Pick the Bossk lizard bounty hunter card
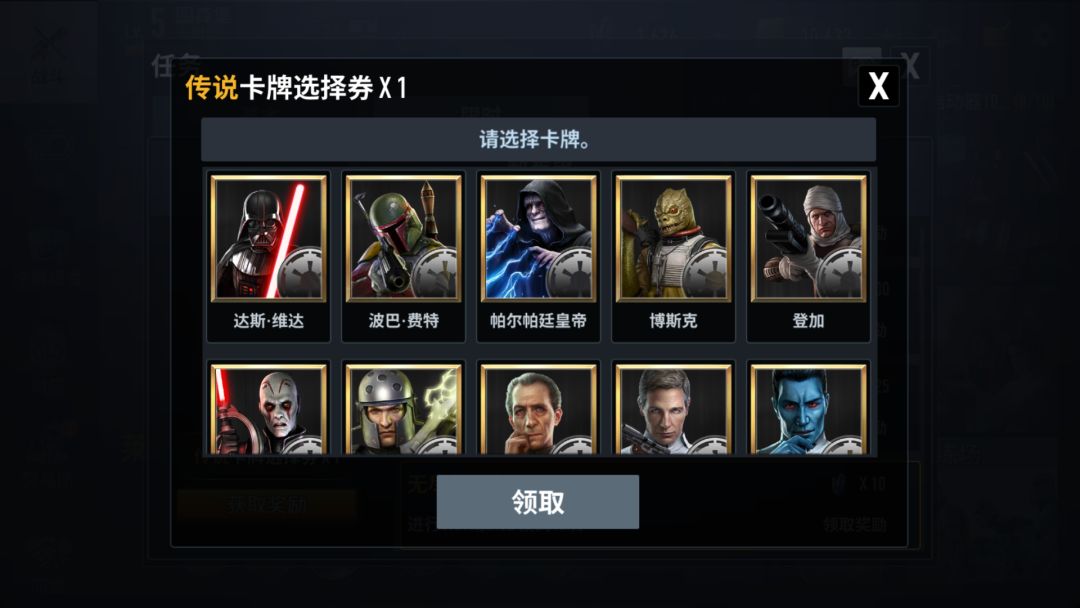1080x608 pixels. (x=674, y=238)
